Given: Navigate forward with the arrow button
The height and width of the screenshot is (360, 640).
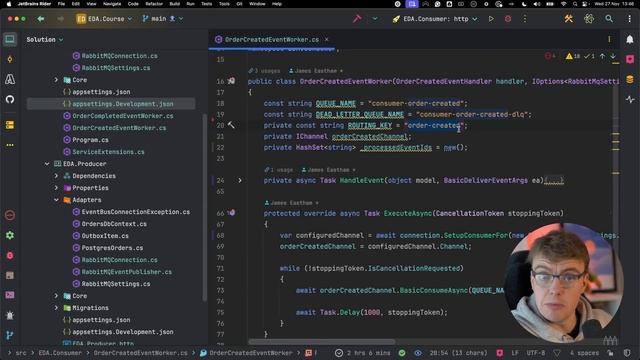Looking at the screenshot, I should point(60,19).
